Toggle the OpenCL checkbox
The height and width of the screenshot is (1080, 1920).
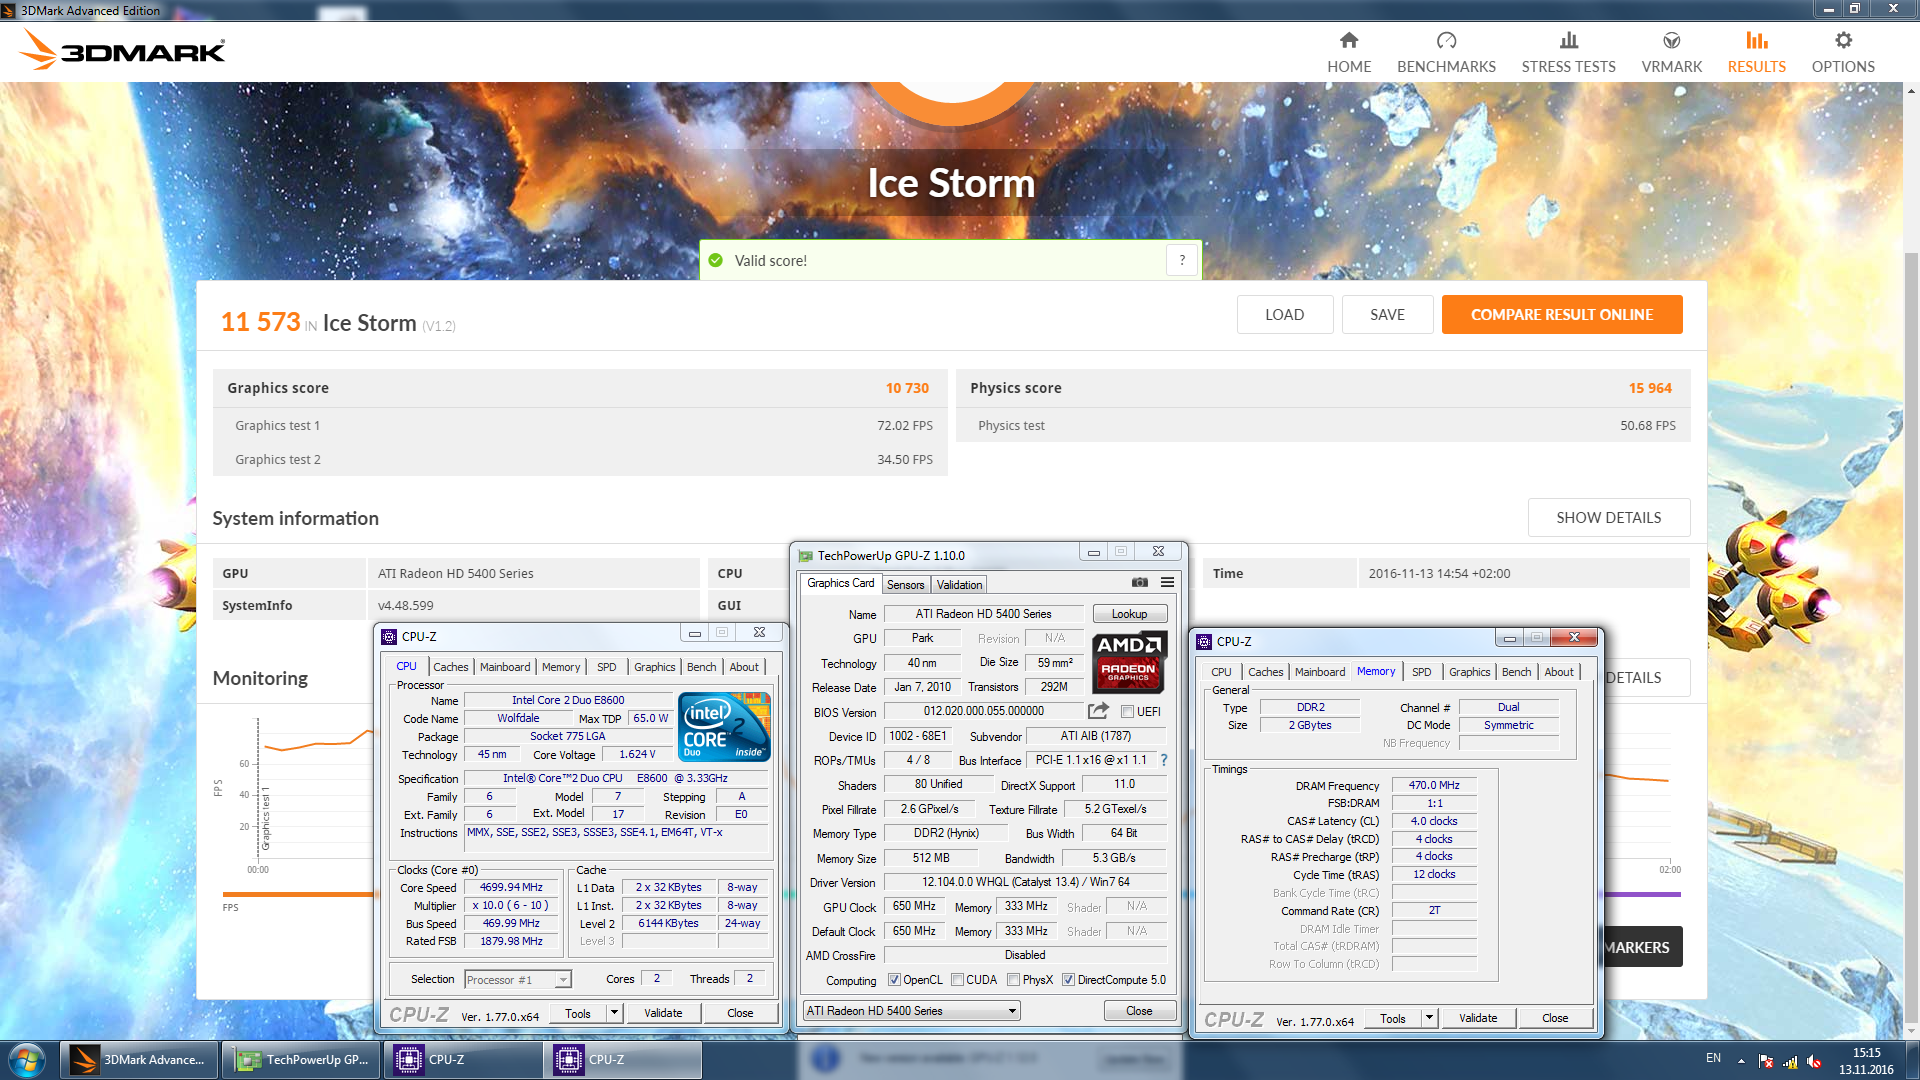point(895,980)
